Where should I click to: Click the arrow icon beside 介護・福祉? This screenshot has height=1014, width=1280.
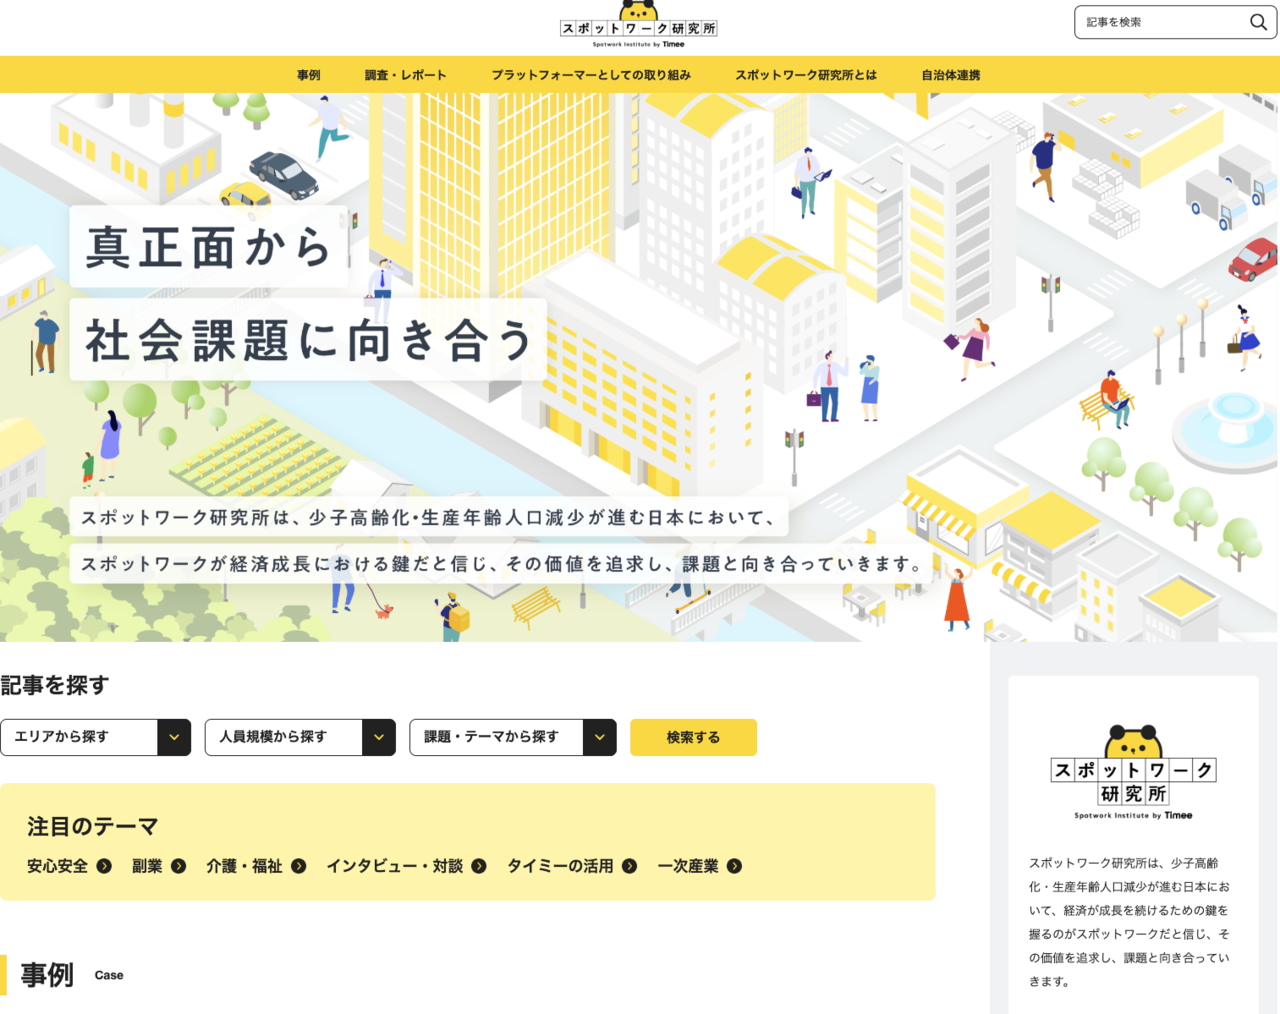coord(298,866)
